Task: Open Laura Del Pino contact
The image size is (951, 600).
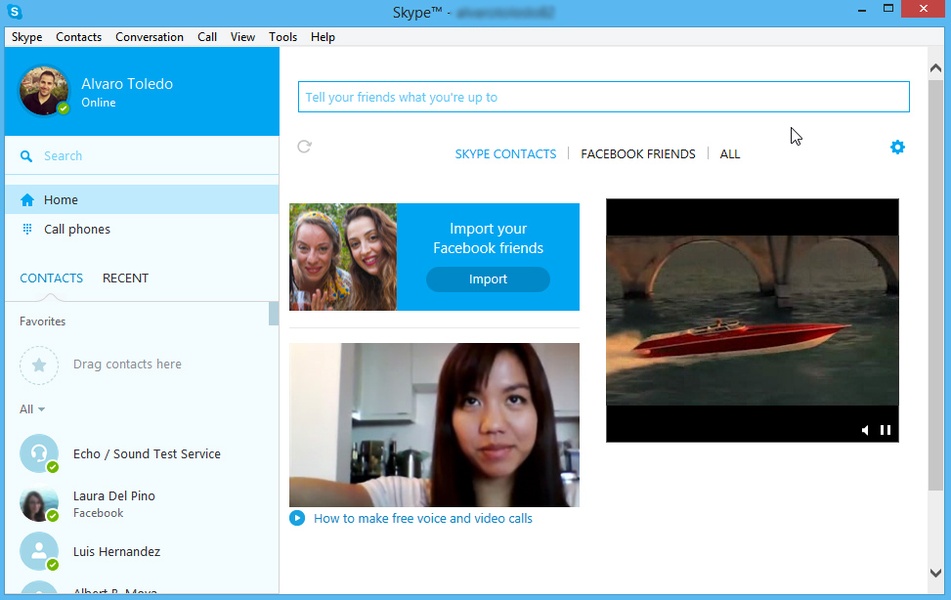Action: (x=114, y=503)
